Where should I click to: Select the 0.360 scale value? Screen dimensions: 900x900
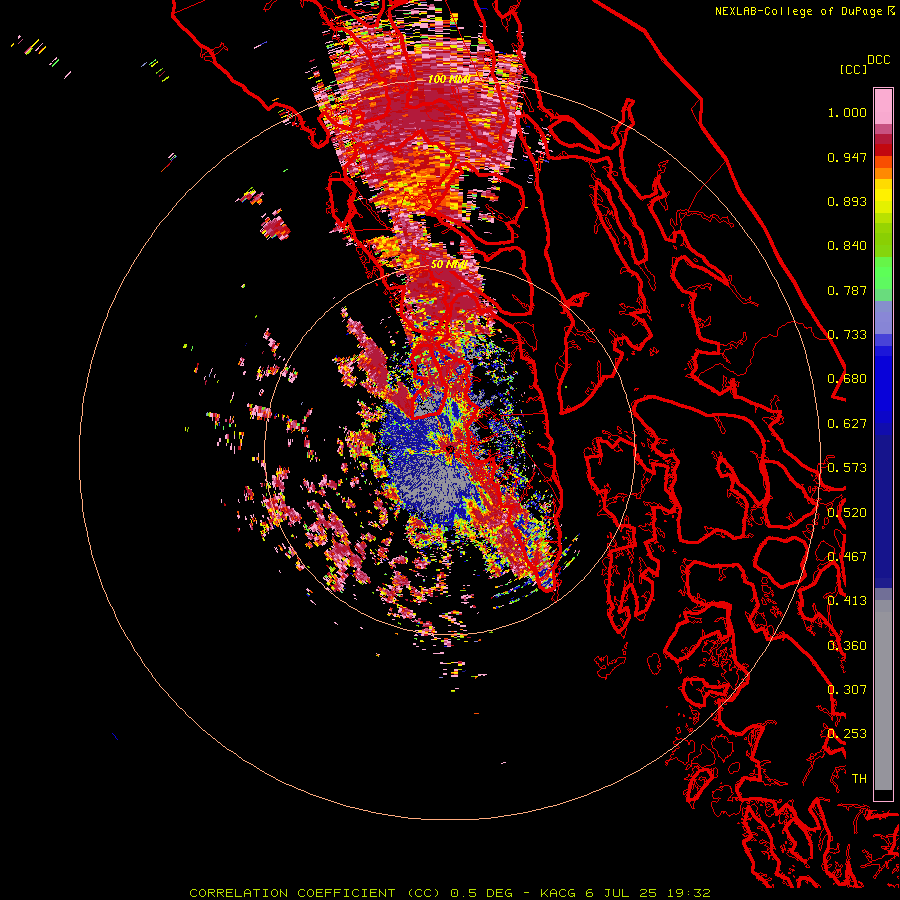847,646
